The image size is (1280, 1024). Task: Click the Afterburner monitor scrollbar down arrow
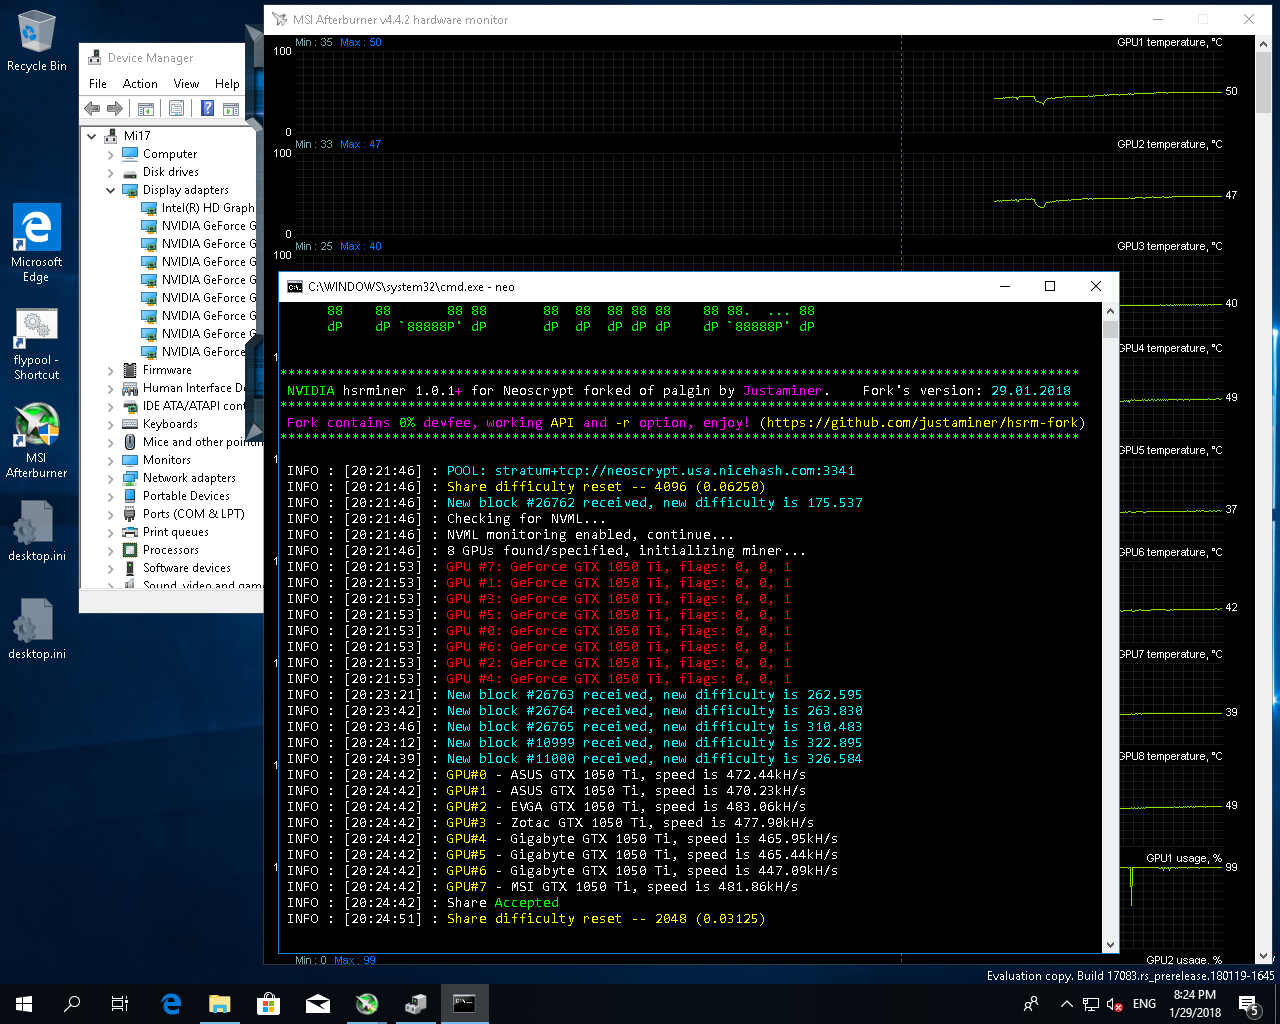[1264, 954]
